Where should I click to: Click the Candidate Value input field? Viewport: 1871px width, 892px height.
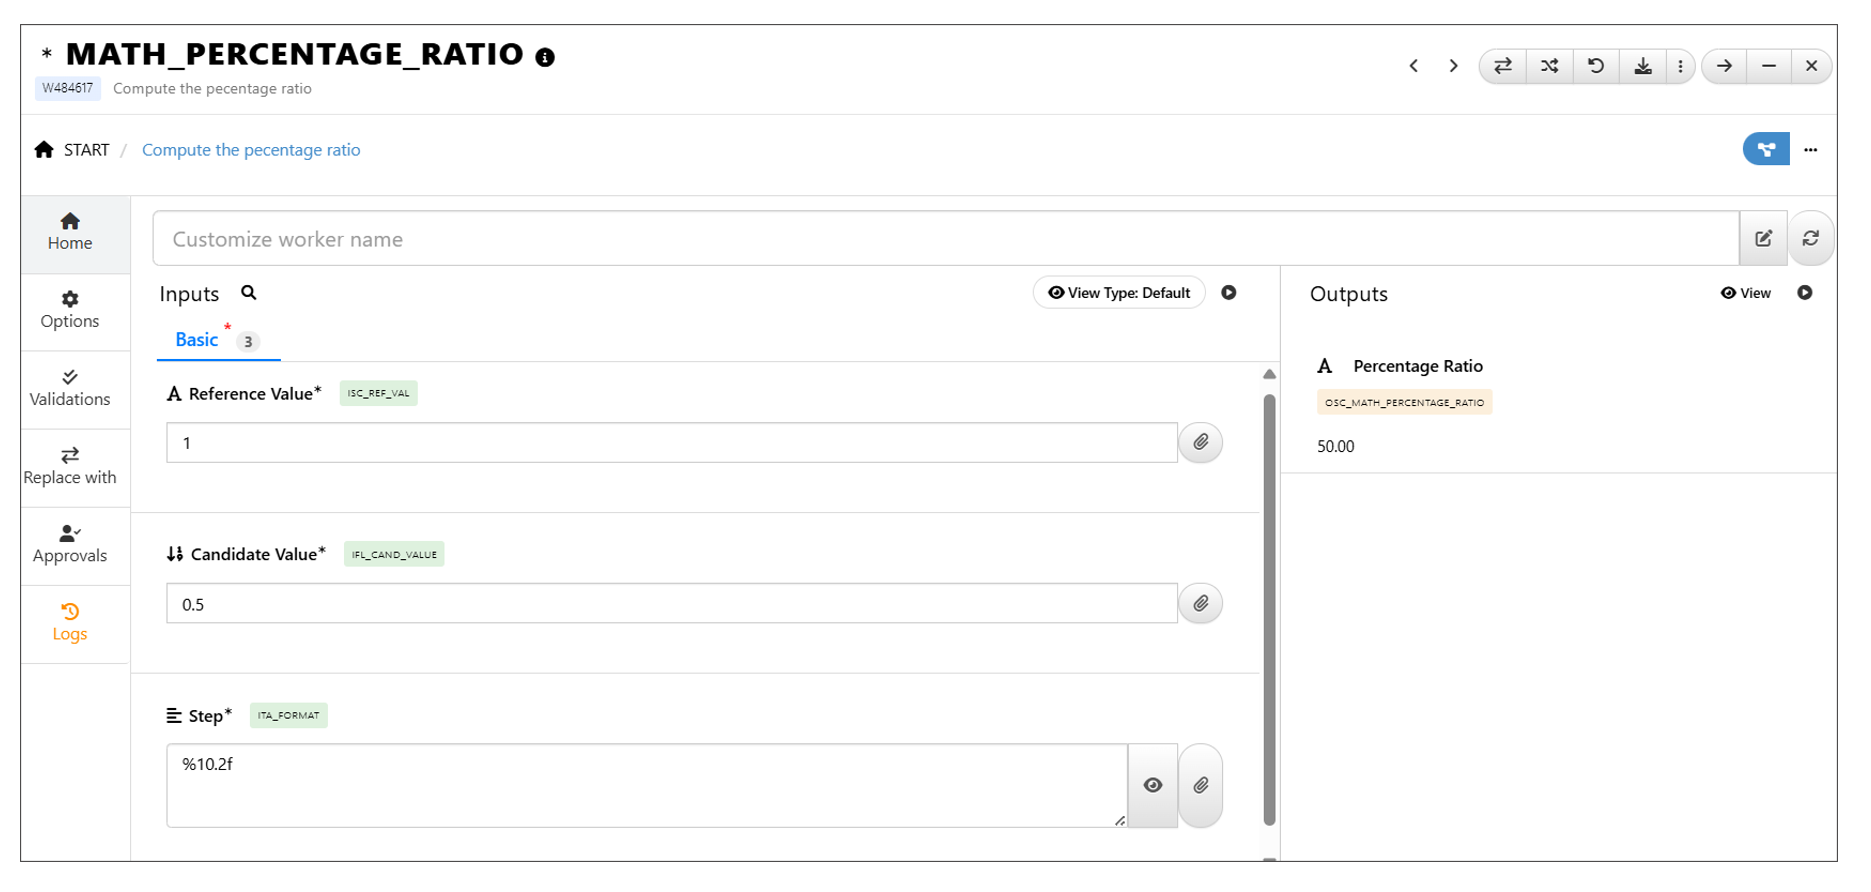click(671, 604)
